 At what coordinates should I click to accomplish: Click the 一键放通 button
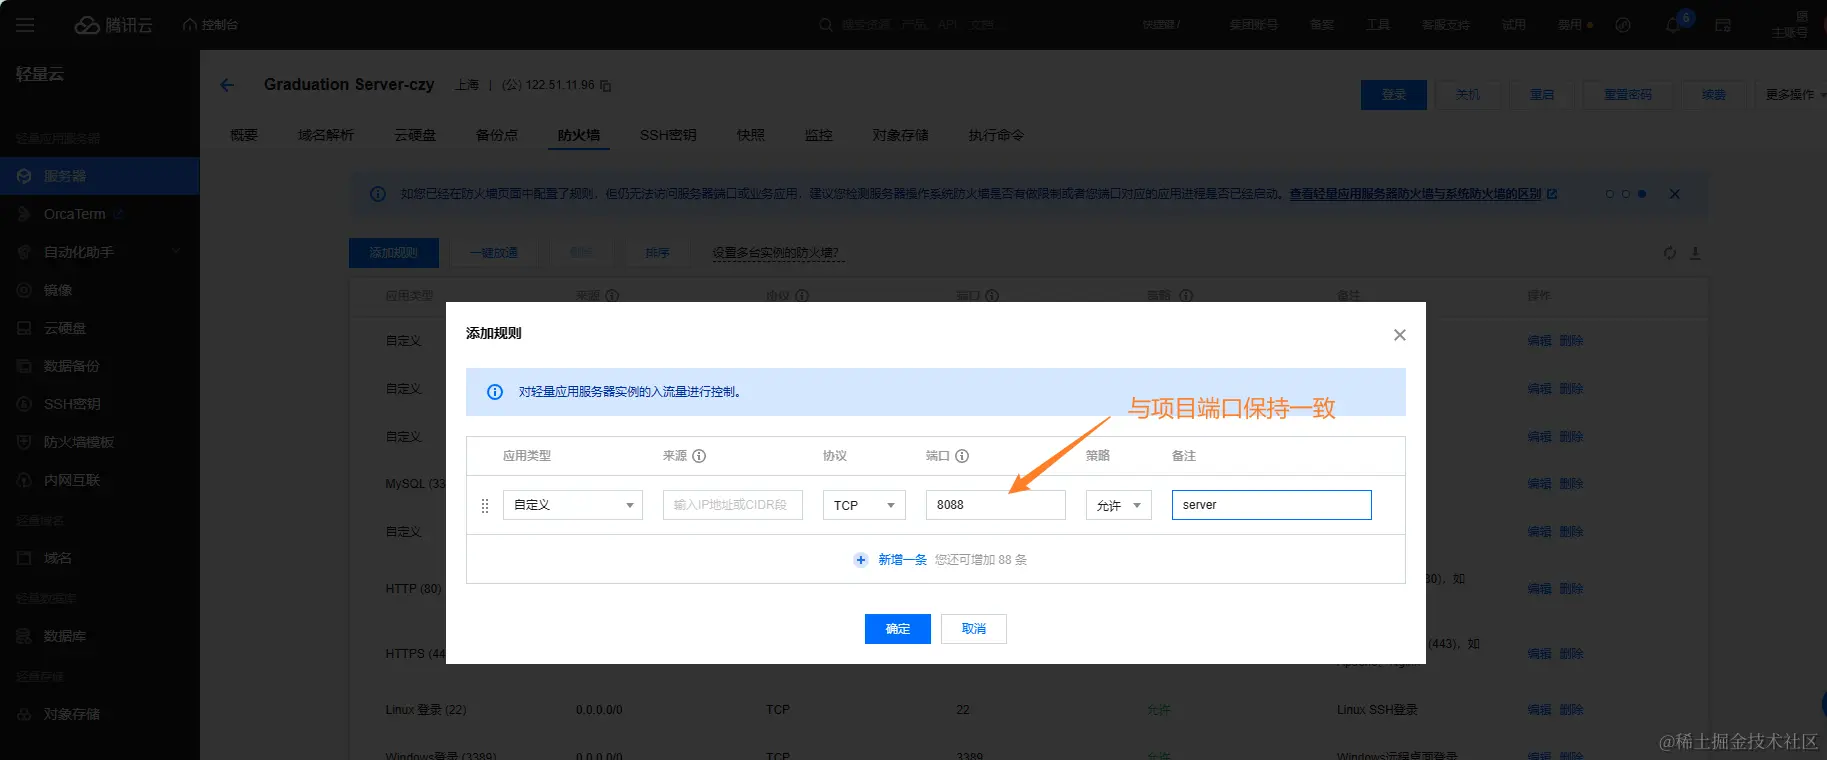click(494, 253)
